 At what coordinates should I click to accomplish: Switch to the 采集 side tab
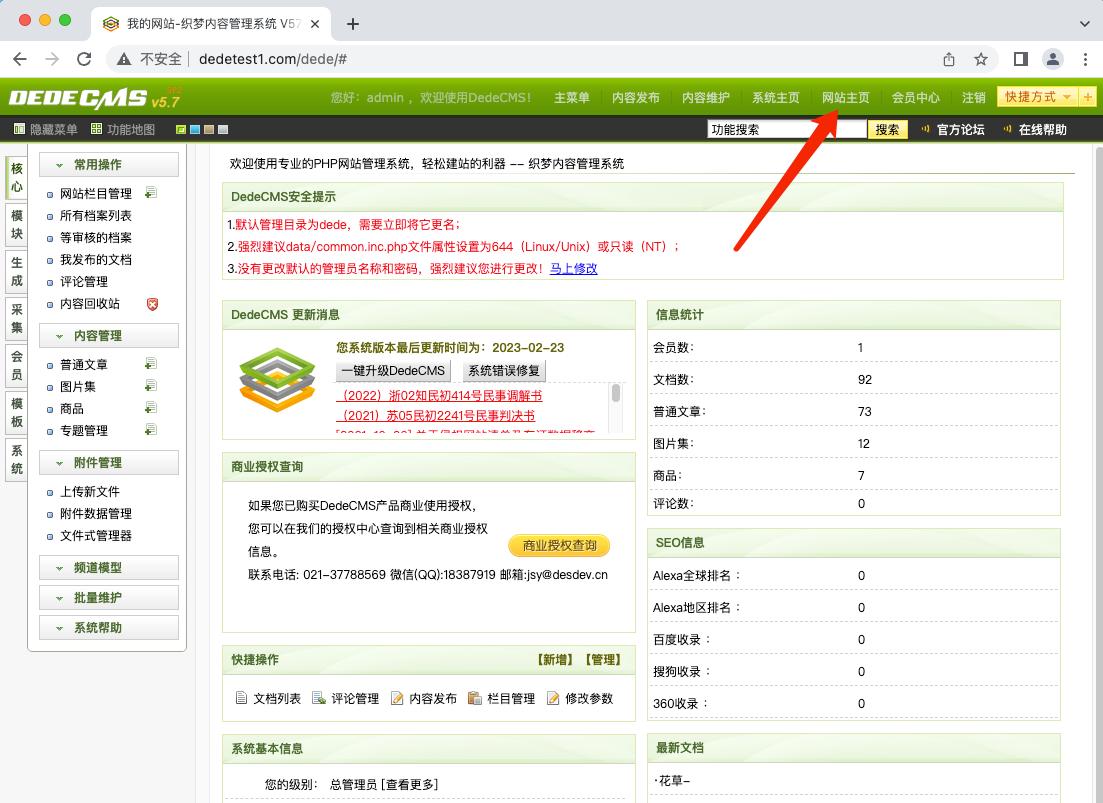pyautogui.click(x=16, y=319)
